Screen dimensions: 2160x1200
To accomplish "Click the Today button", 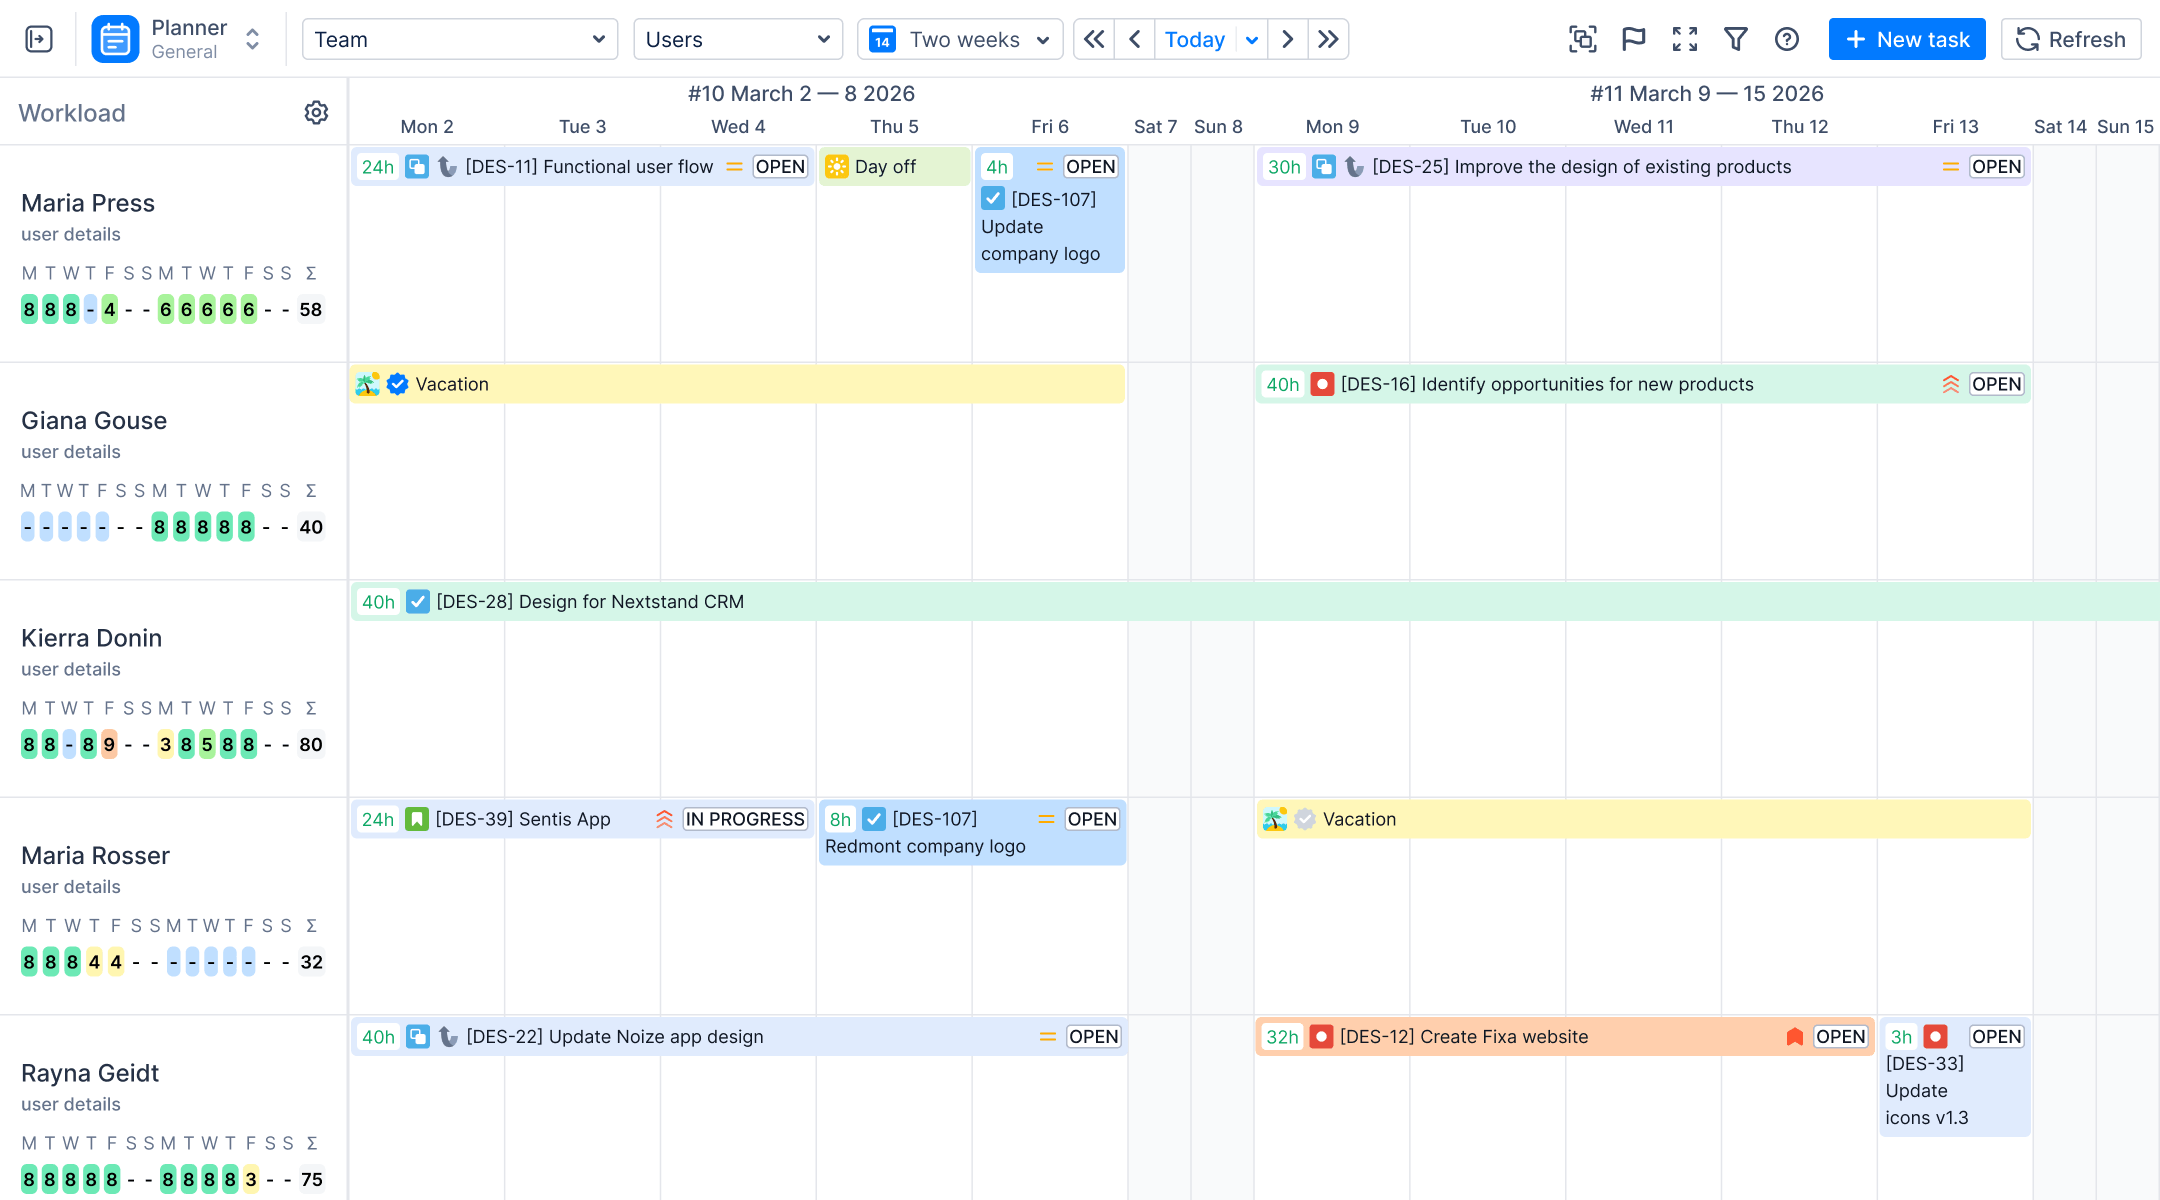I will tap(1195, 39).
